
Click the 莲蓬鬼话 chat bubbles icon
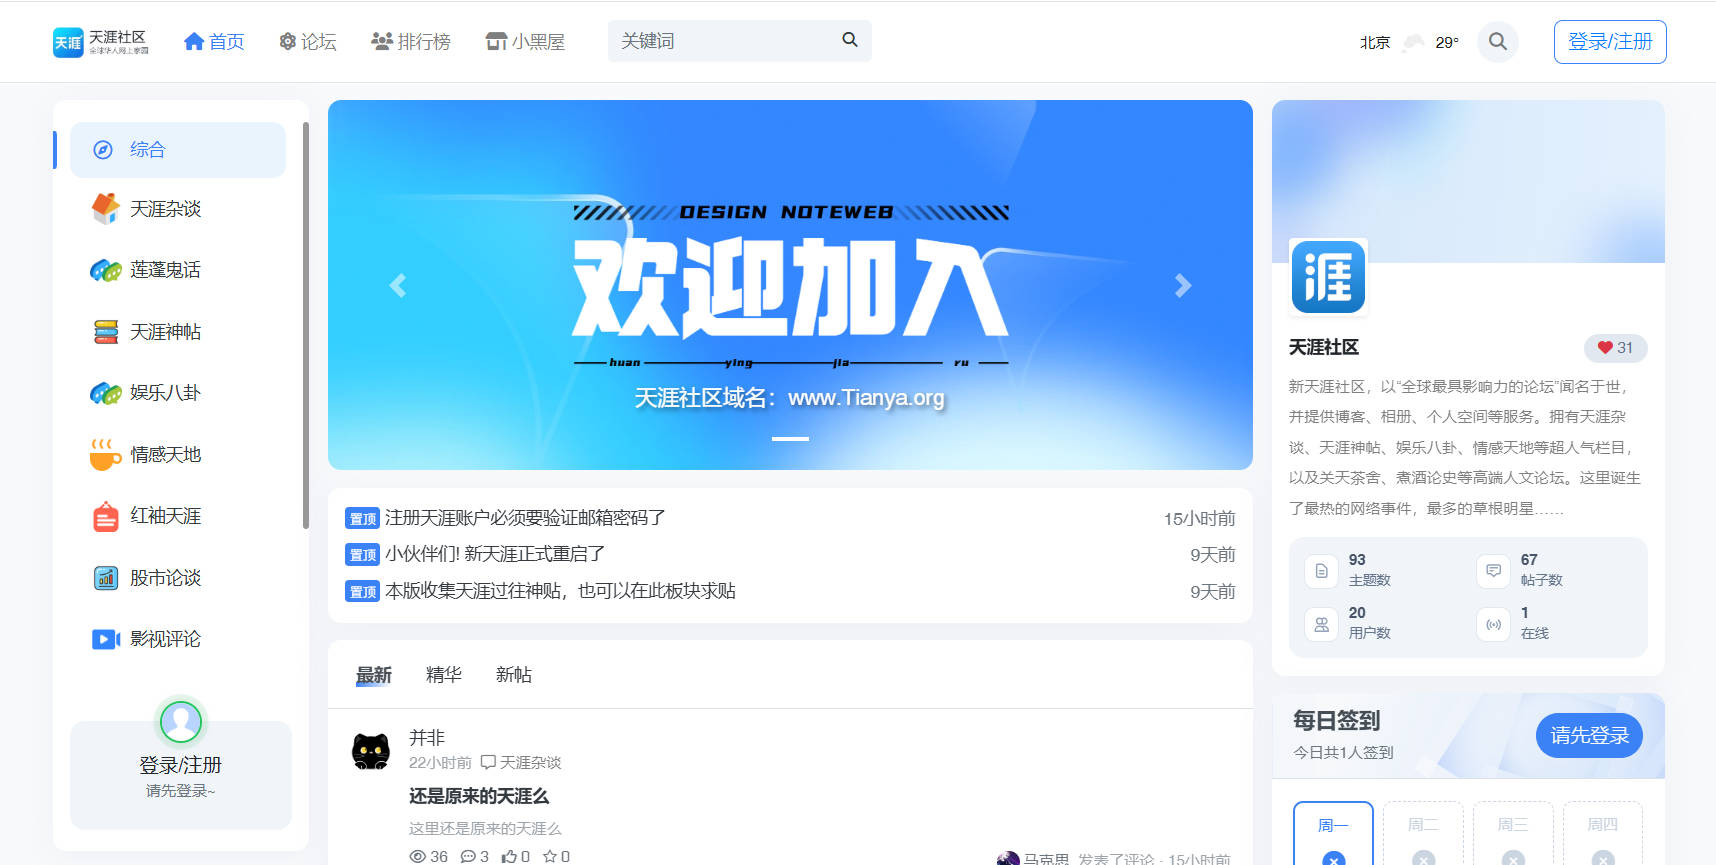(106, 270)
